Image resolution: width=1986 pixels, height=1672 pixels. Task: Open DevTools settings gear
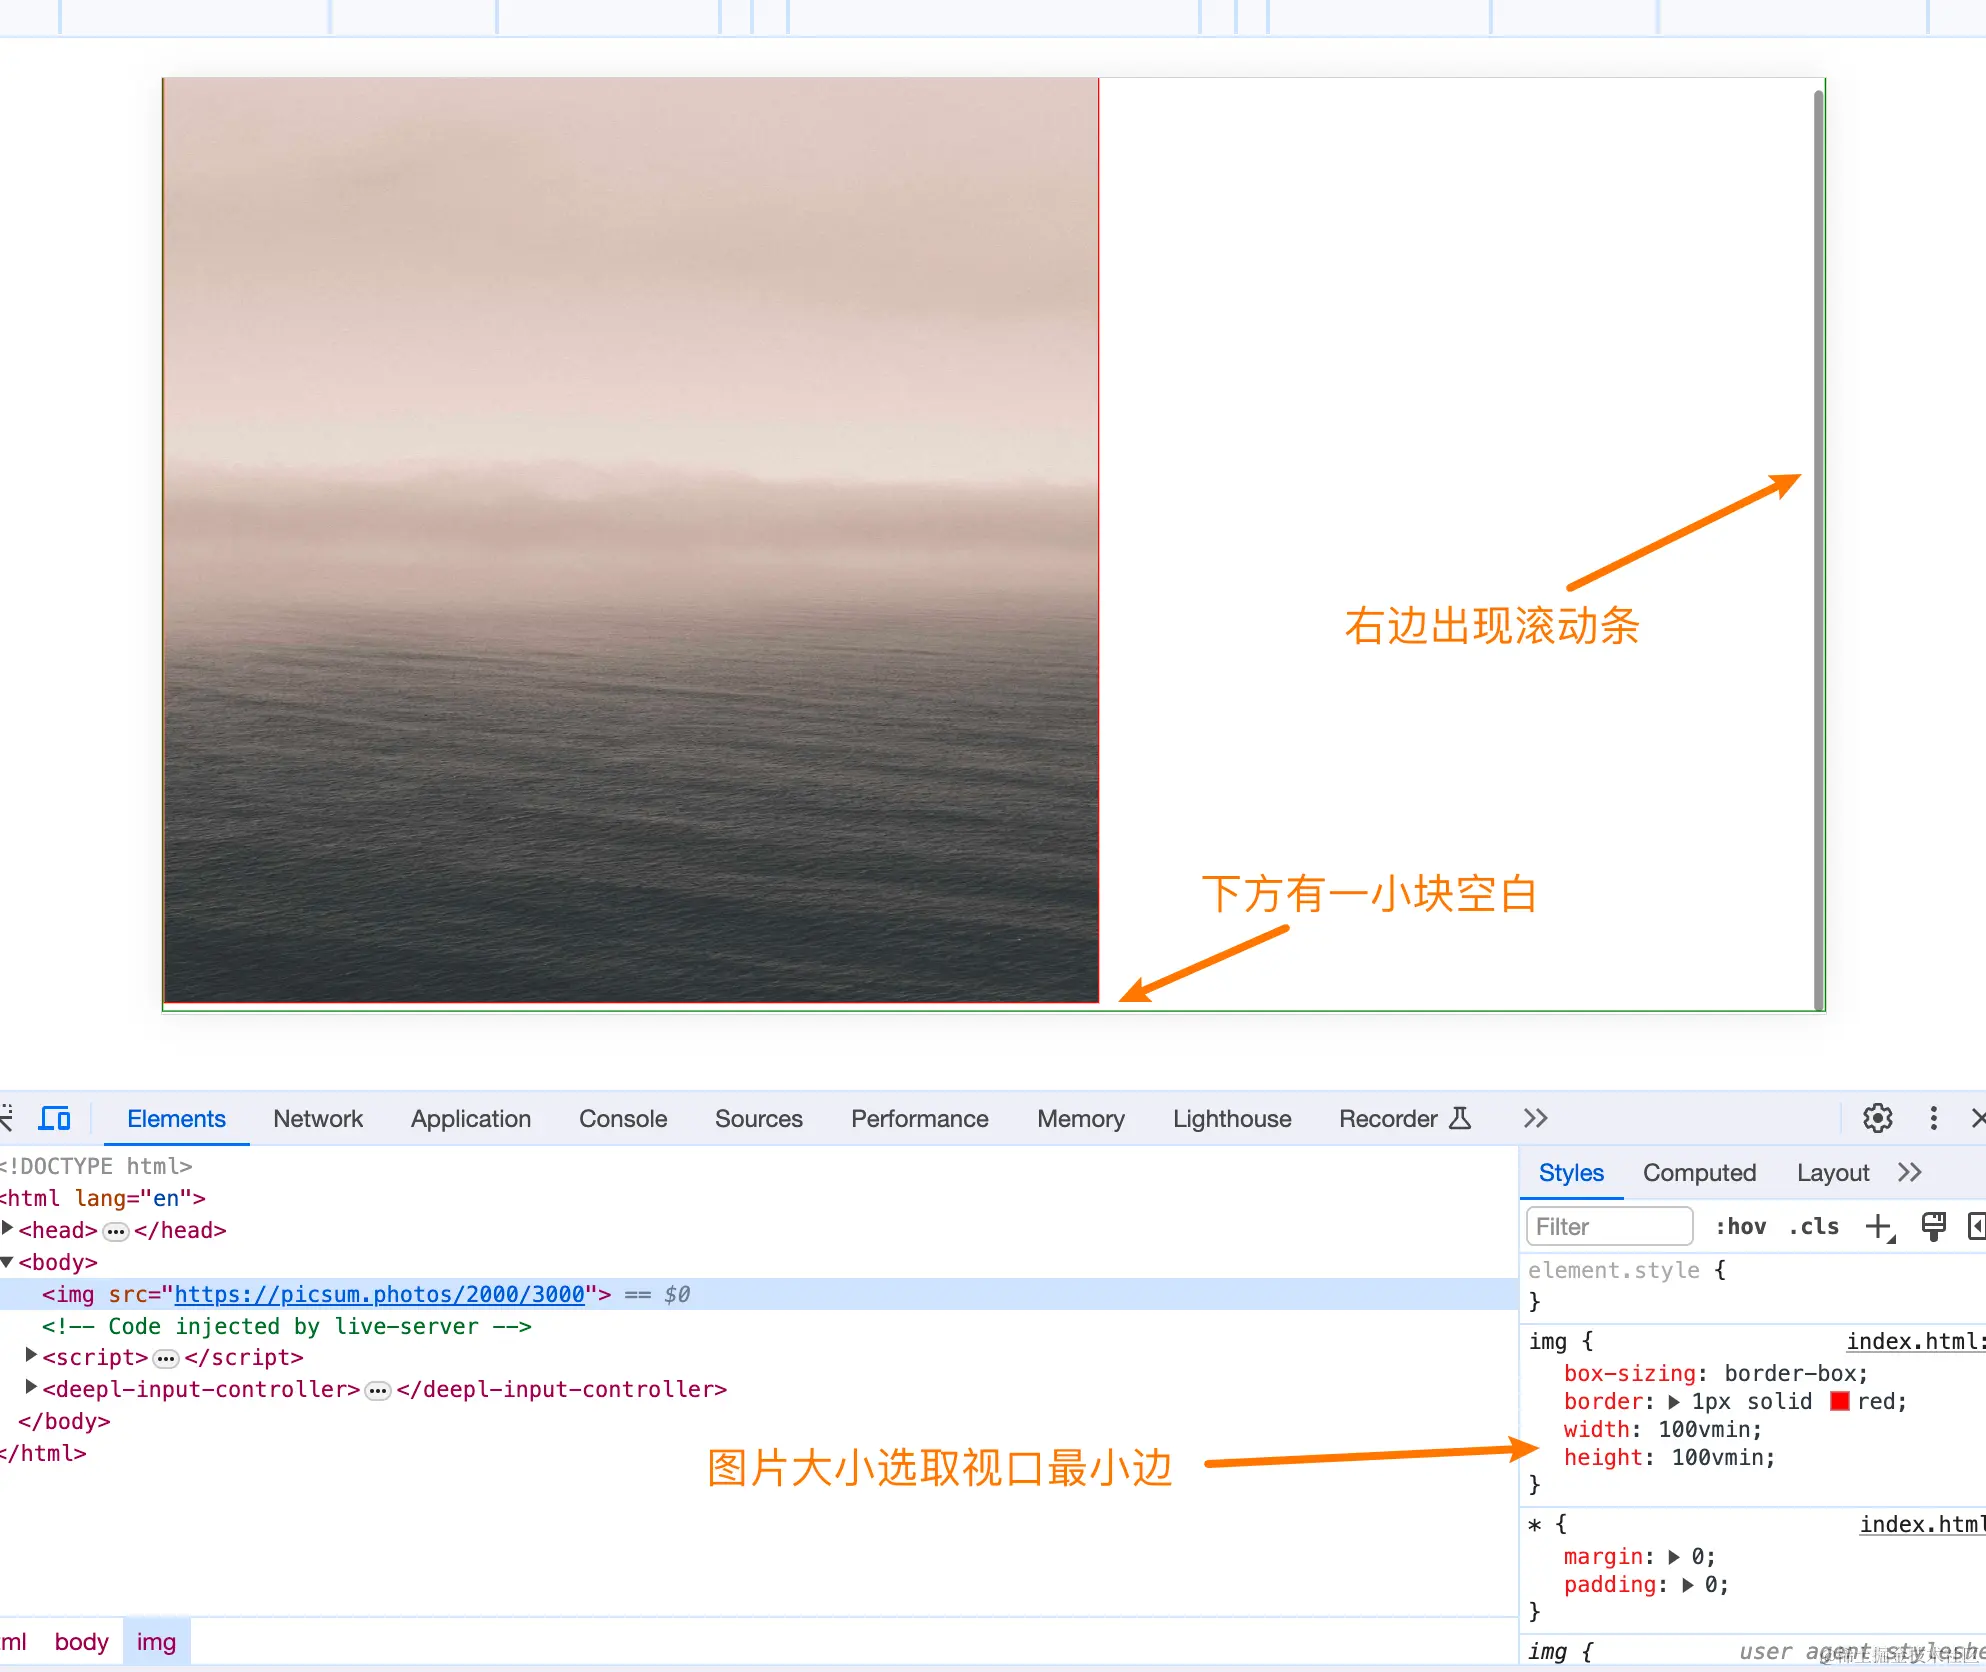pyautogui.click(x=1877, y=1118)
